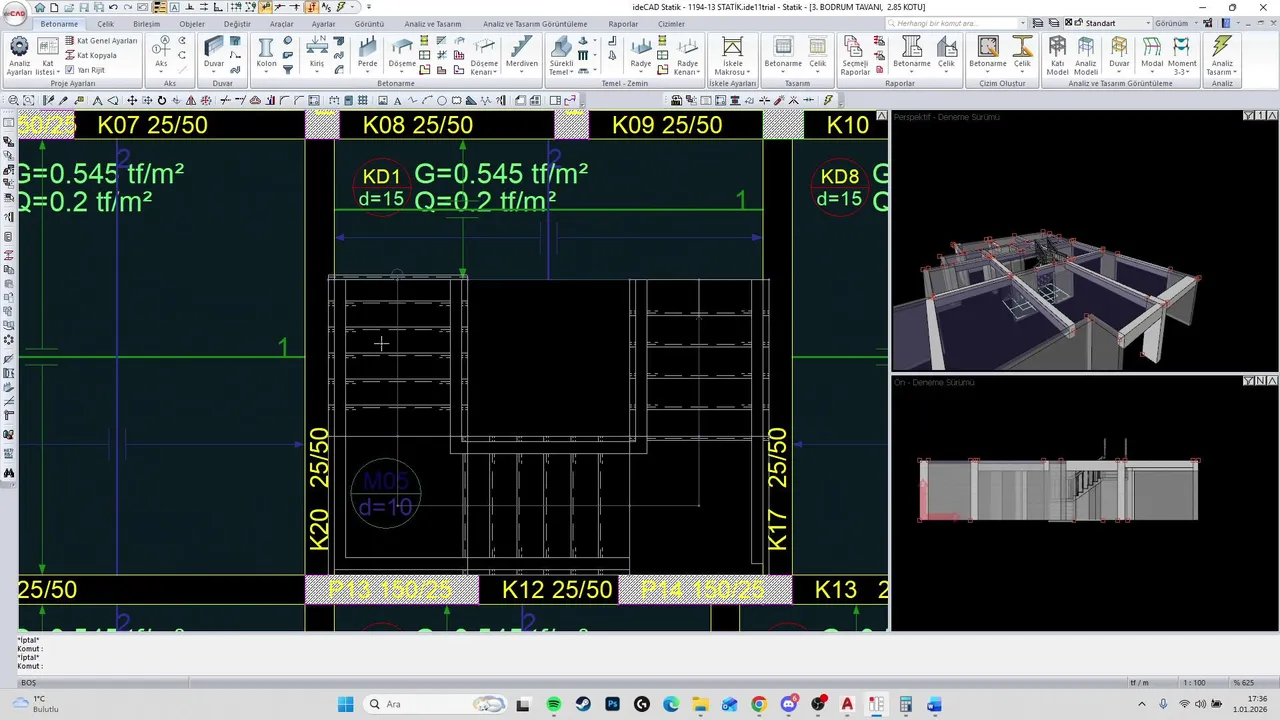The width and height of the screenshot is (1280, 720).
Task: Open Tasarım Çelik design tool
Action: (x=818, y=55)
